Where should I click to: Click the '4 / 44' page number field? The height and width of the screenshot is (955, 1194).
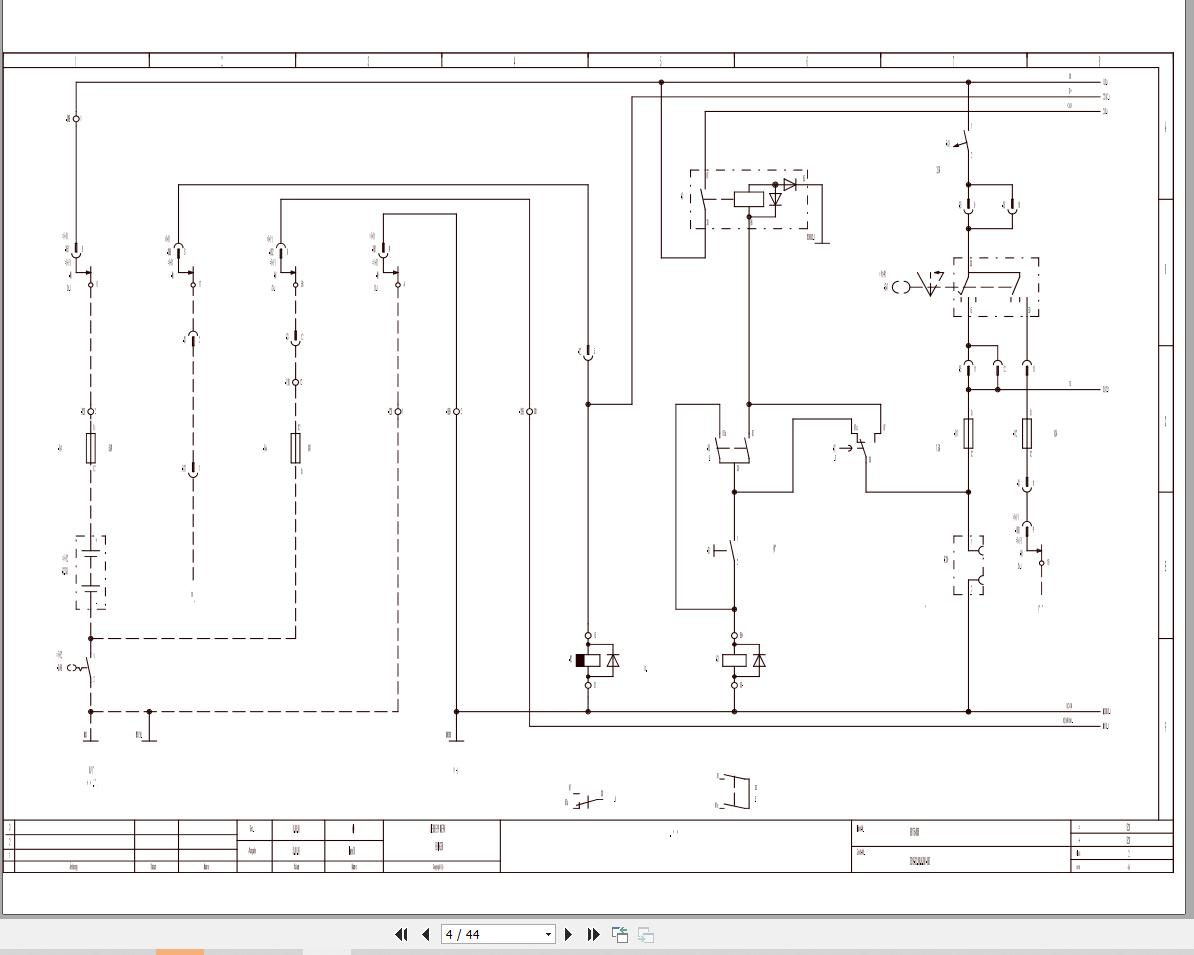click(490, 934)
